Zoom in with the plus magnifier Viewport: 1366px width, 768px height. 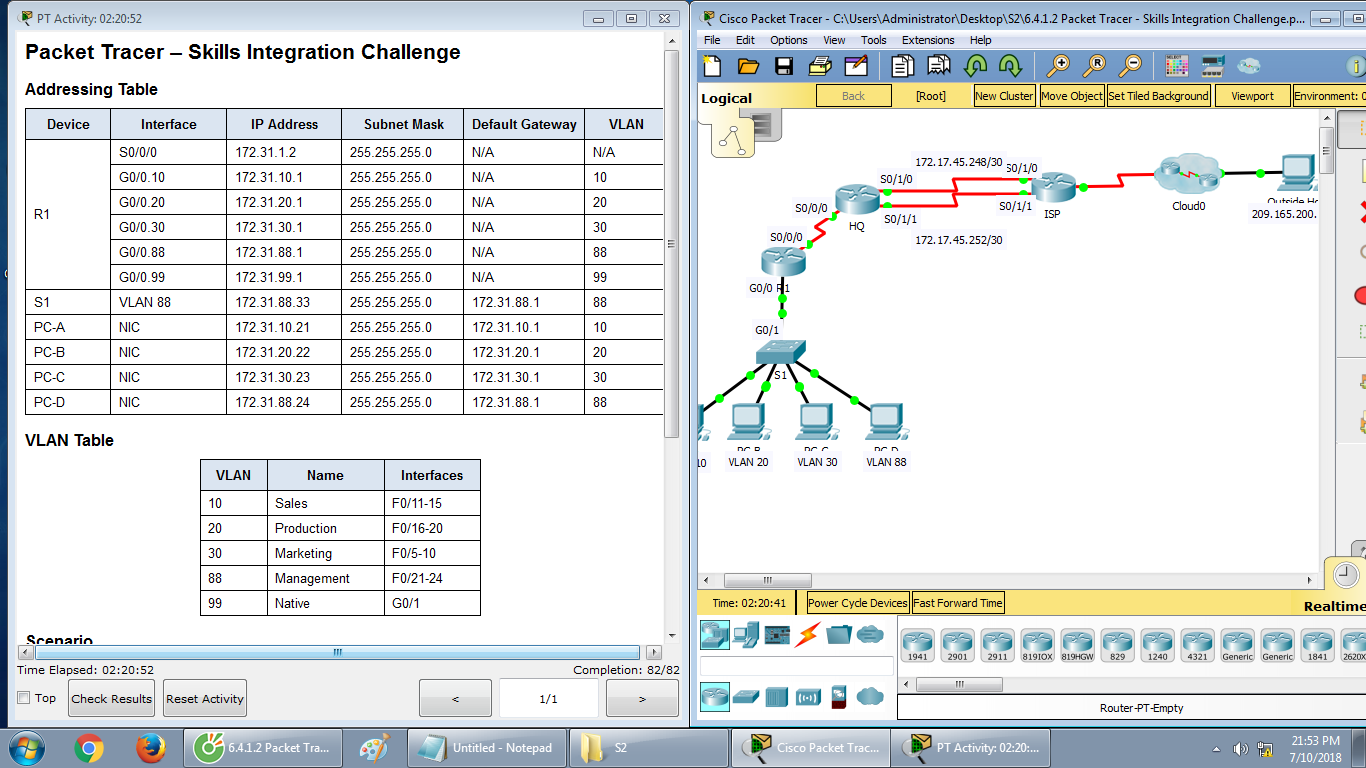pos(1058,66)
